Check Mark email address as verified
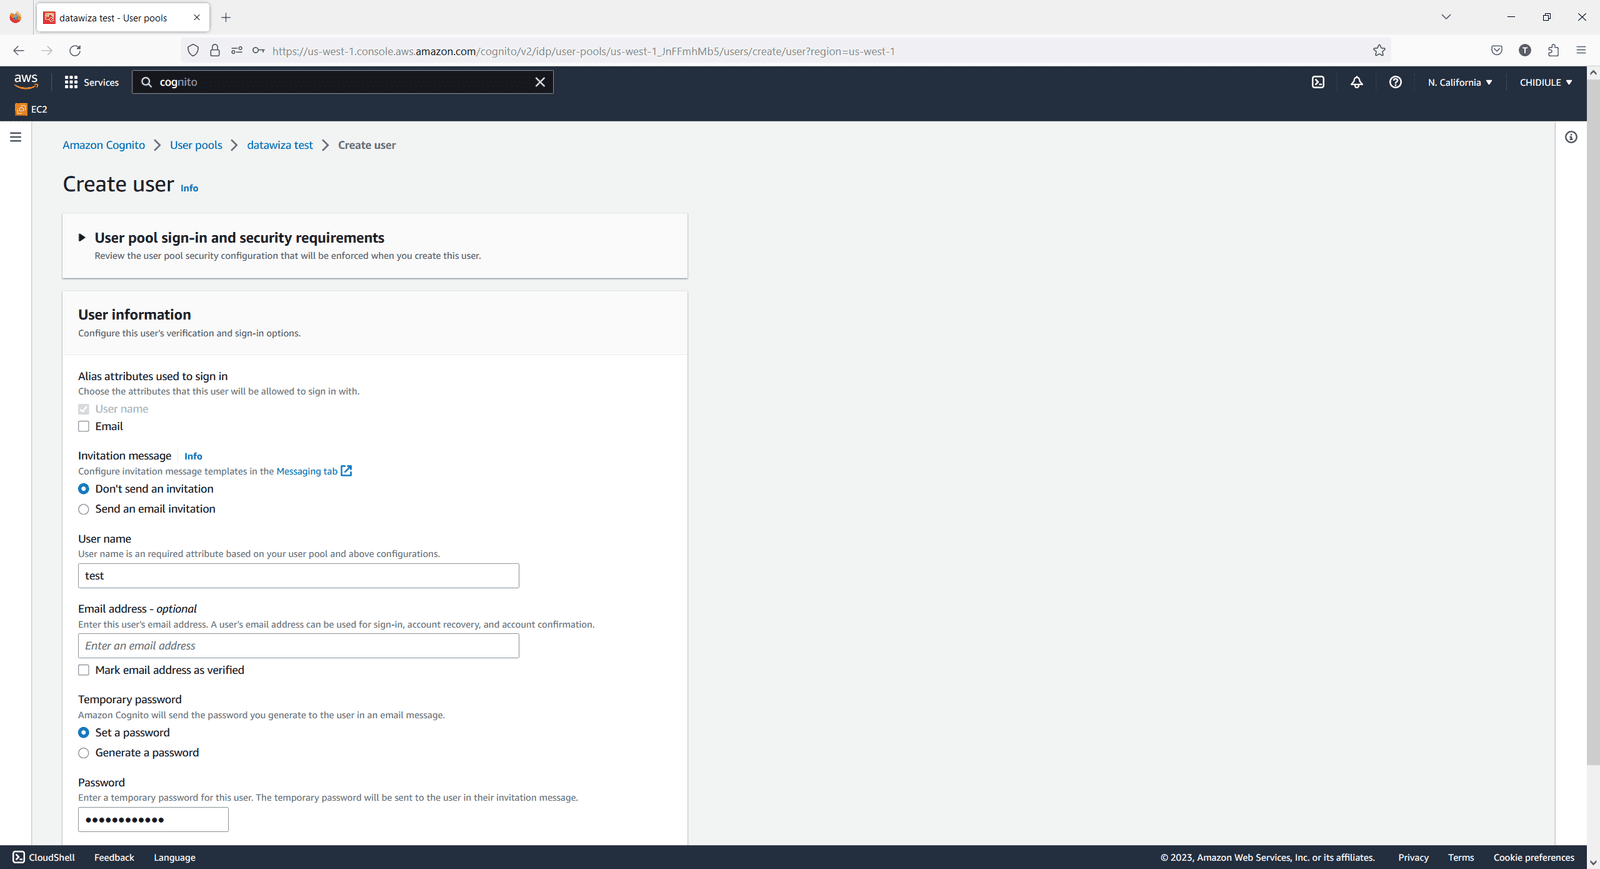Image resolution: width=1600 pixels, height=869 pixels. click(x=84, y=671)
